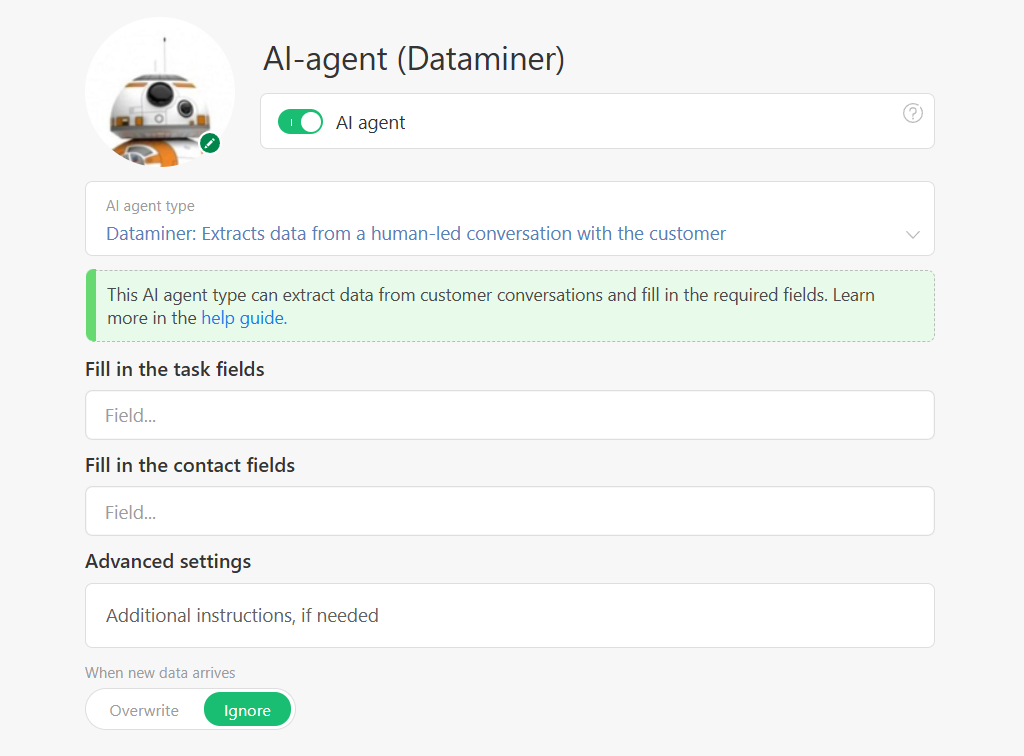1024x756 pixels.
Task: Select Ignore for incoming data
Action: (x=247, y=709)
